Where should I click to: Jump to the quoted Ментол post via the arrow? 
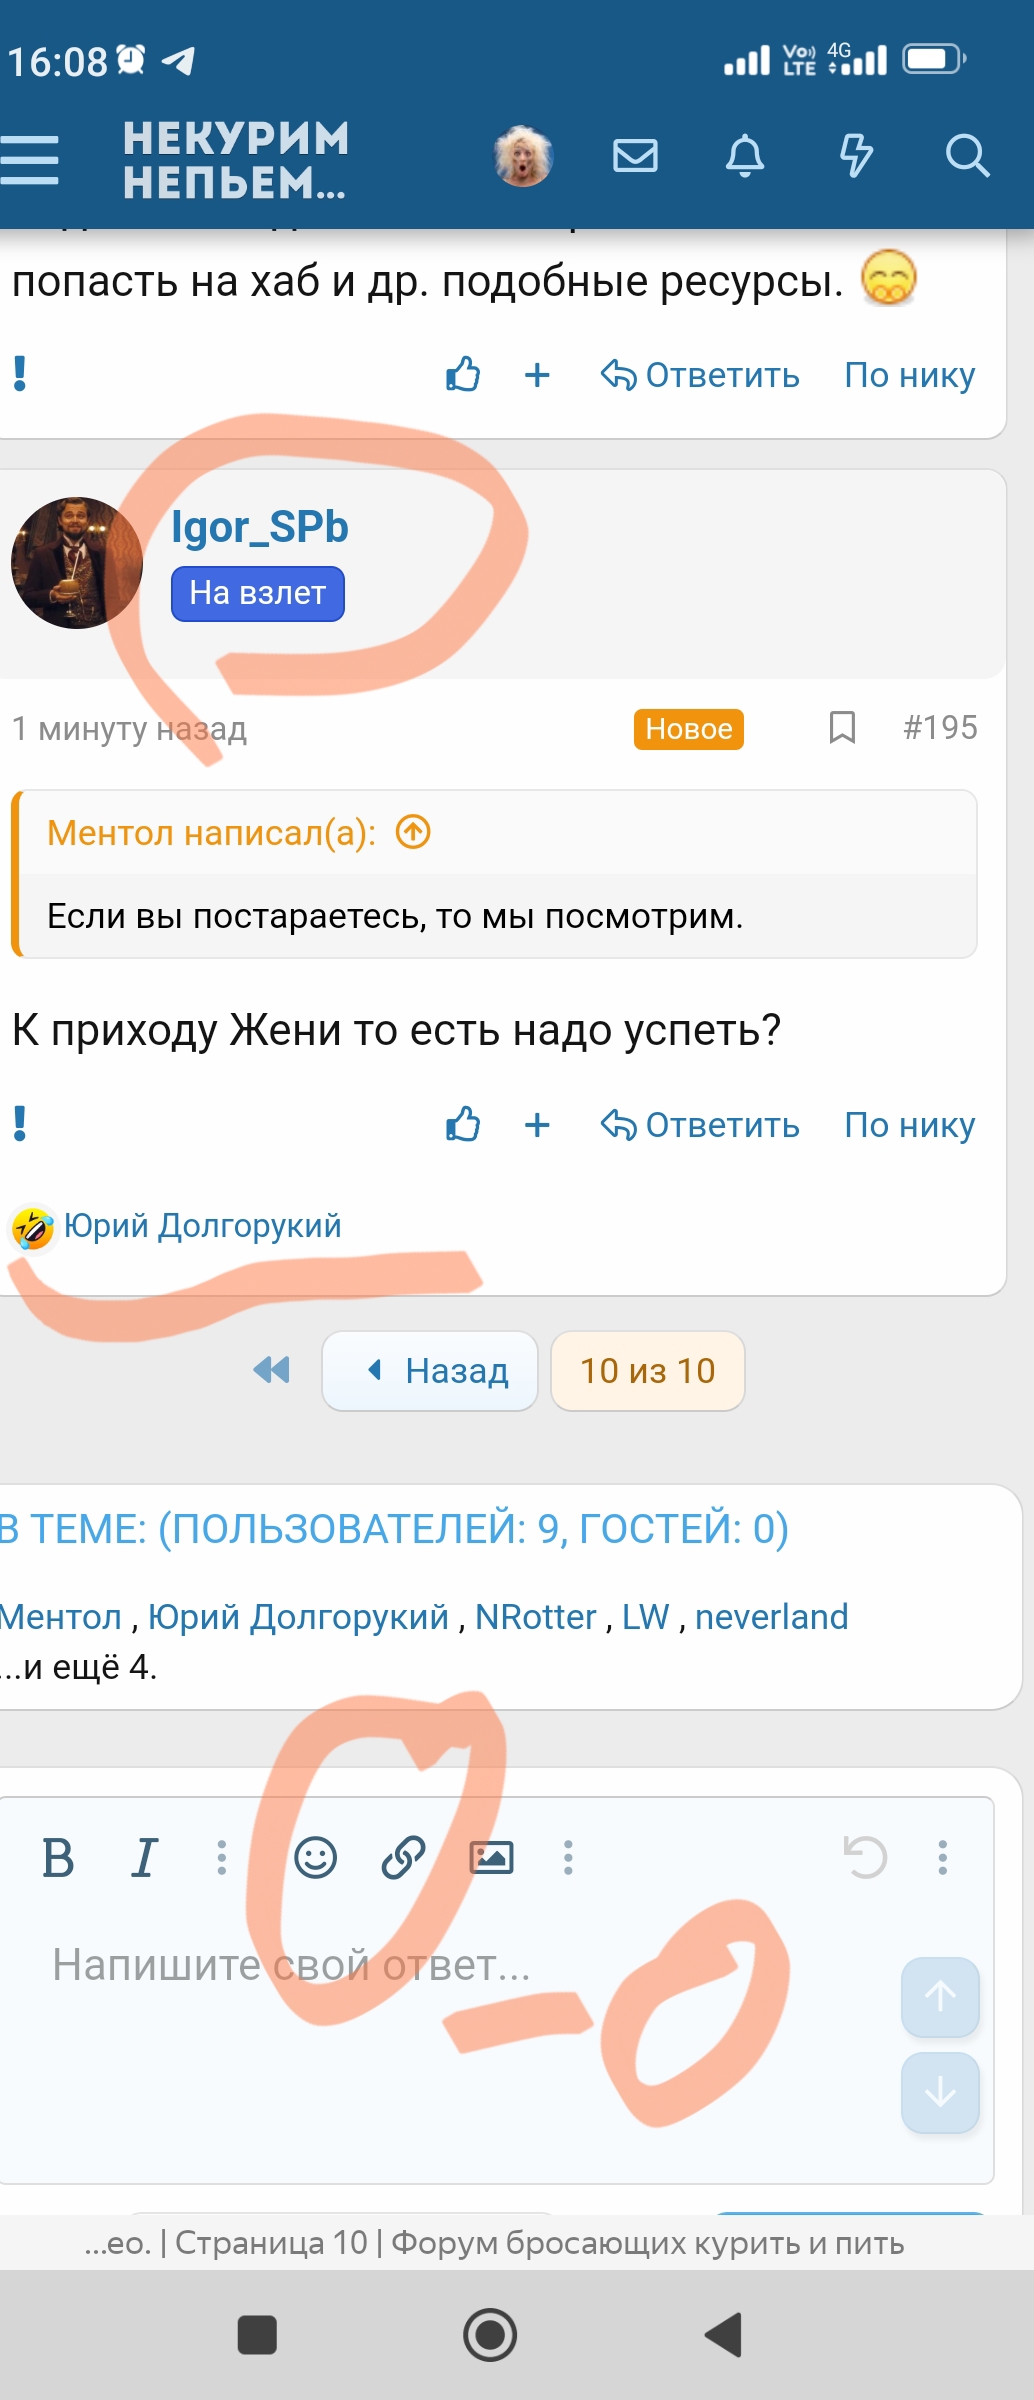click(x=413, y=832)
